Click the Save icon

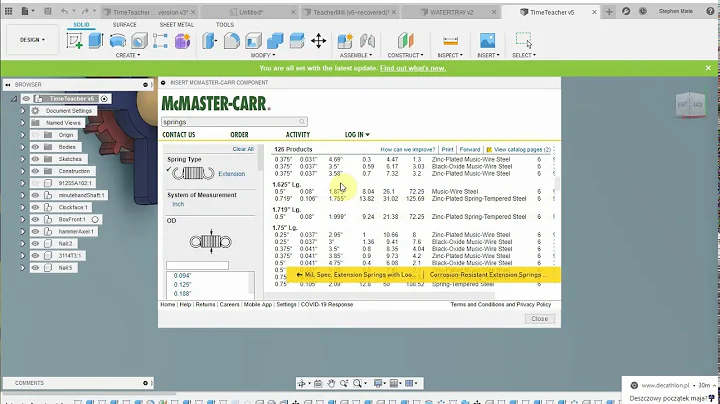(x=48, y=11)
